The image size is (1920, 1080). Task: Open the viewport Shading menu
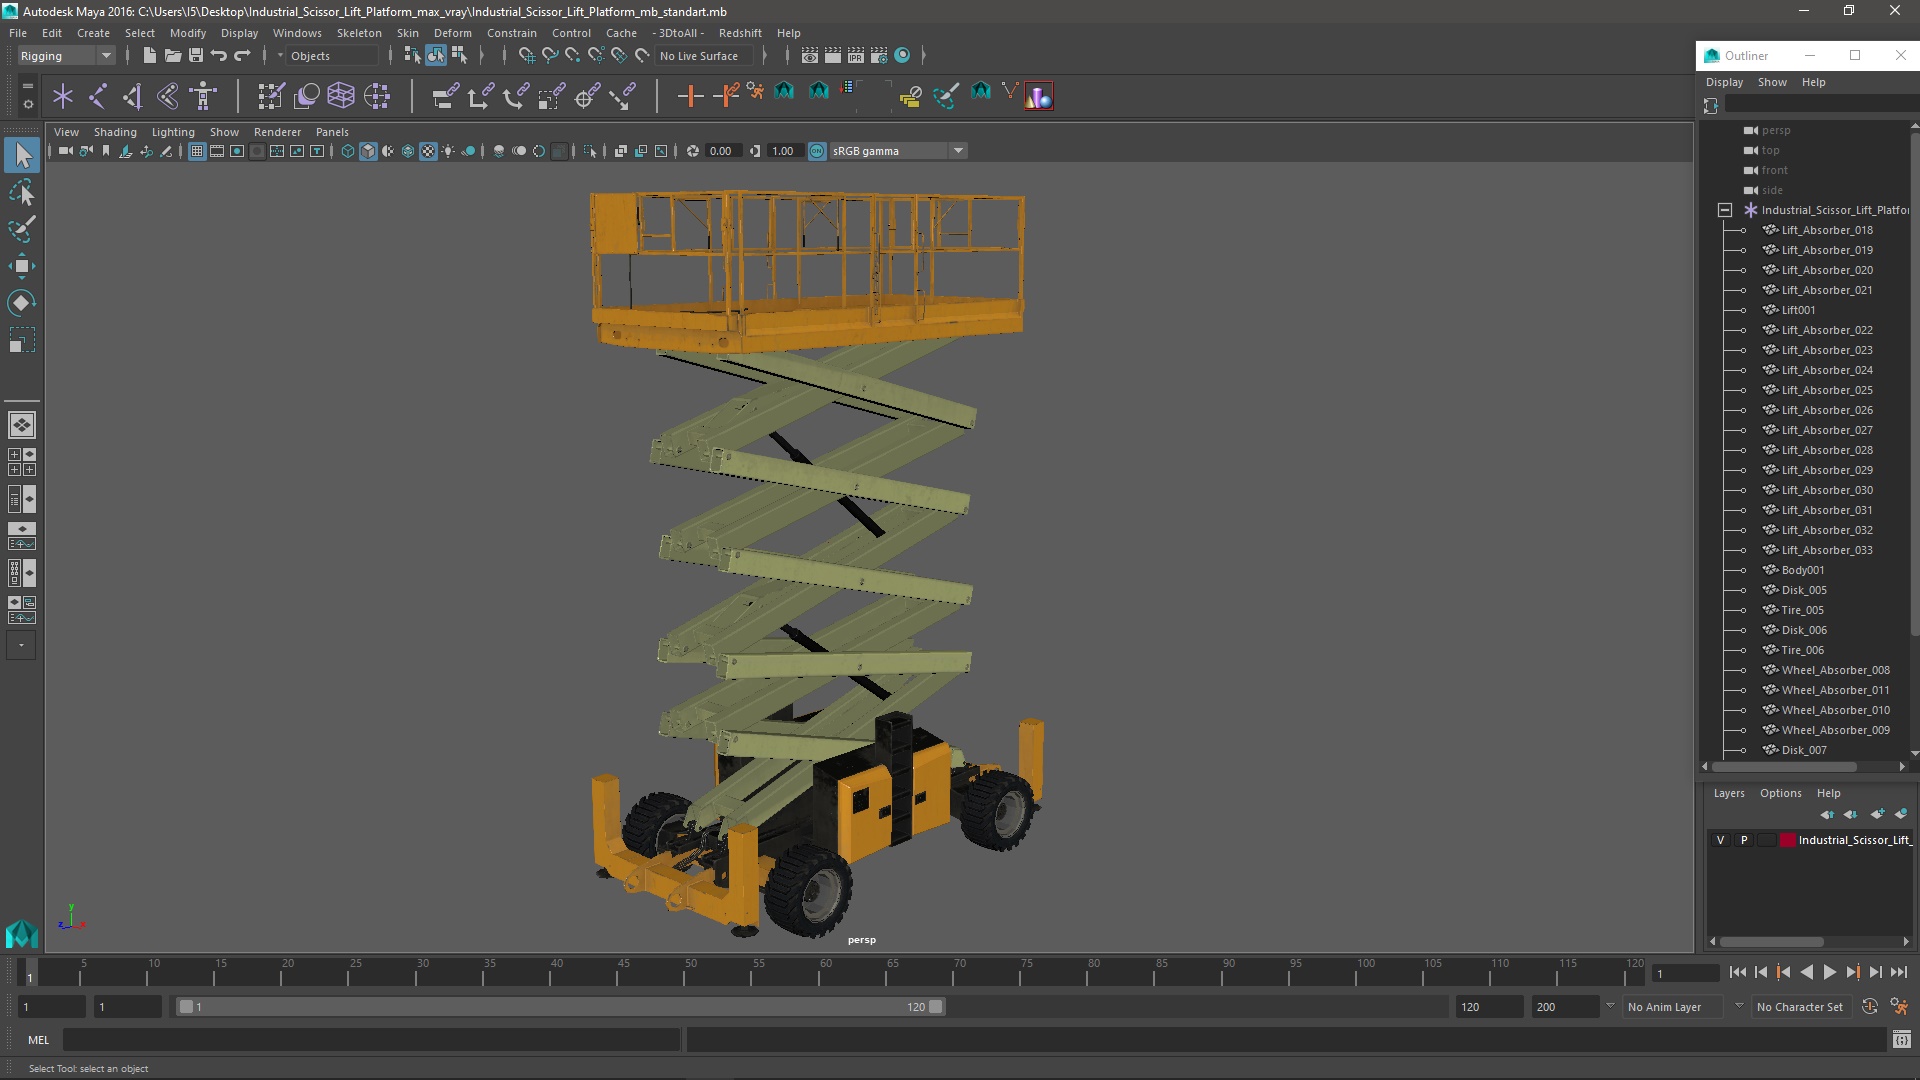click(115, 132)
